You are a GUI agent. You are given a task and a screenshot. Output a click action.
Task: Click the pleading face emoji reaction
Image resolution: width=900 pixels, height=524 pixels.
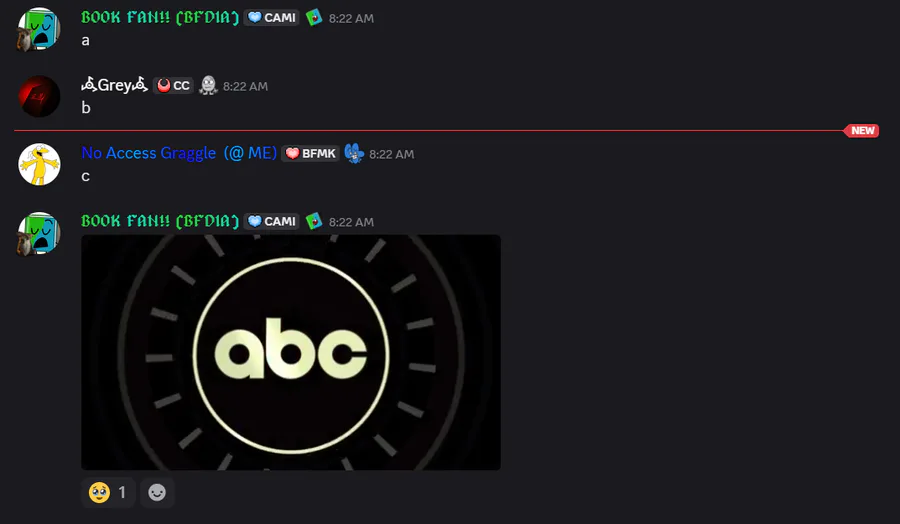point(108,492)
